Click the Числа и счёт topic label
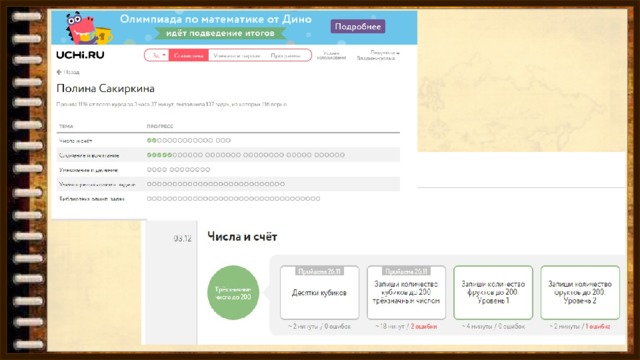This screenshot has height=360, width=640. tap(76, 141)
